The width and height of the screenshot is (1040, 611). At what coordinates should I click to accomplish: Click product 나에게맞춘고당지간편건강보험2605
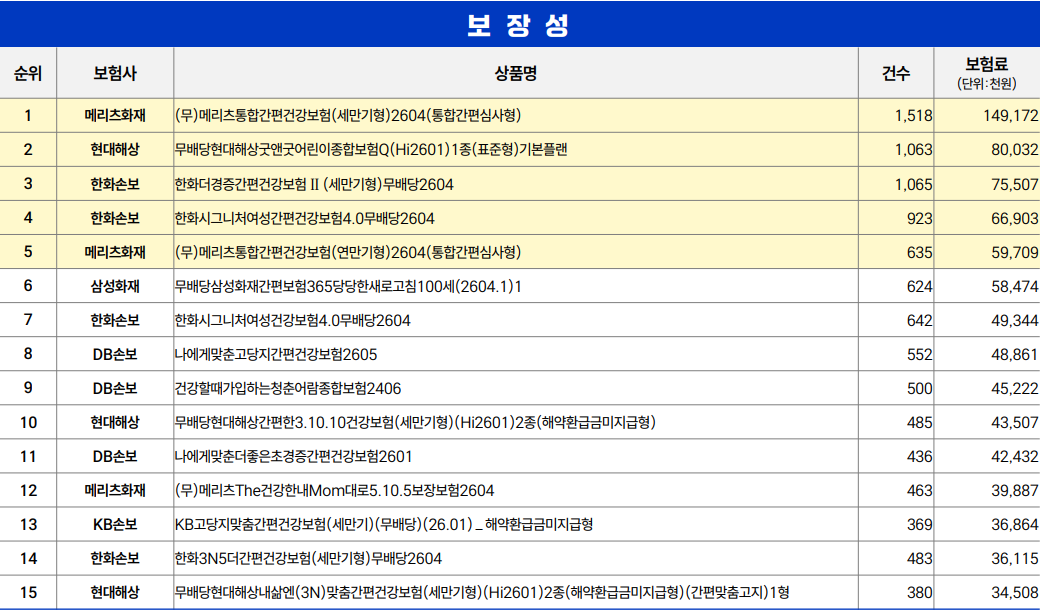[x=276, y=354]
